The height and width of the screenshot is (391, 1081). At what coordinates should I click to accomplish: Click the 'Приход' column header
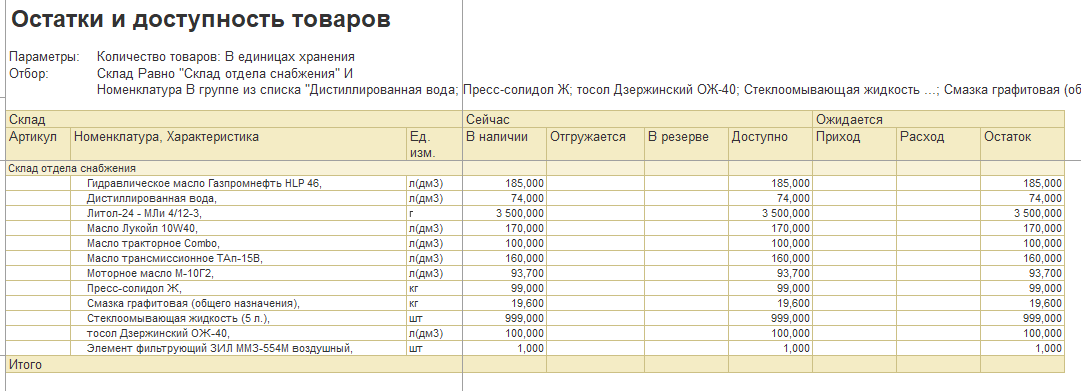[x=855, y=144]
